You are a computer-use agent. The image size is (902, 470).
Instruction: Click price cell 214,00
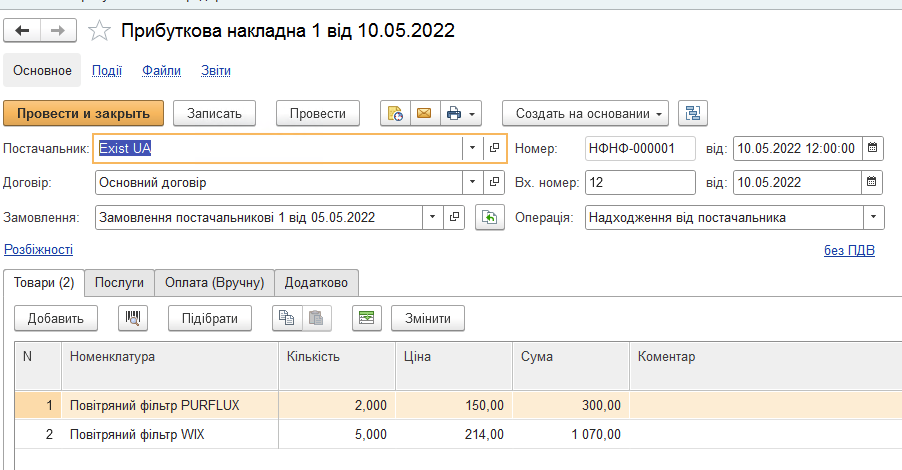click(x=454, y=434)
